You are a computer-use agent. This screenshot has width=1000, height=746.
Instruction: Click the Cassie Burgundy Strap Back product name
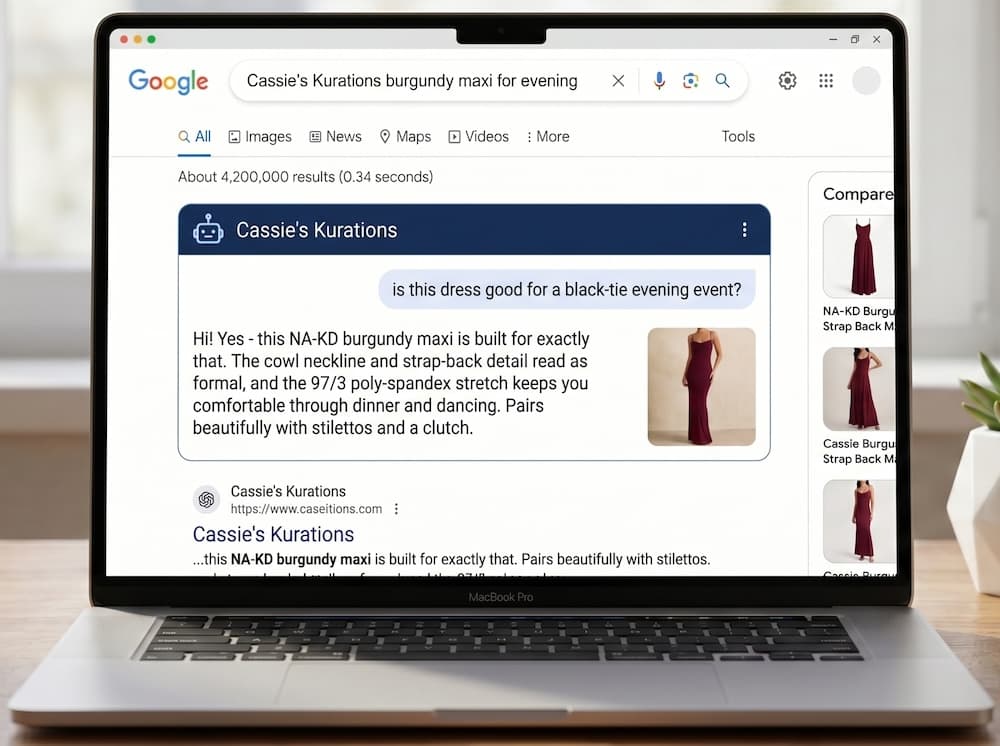[858, 451]
